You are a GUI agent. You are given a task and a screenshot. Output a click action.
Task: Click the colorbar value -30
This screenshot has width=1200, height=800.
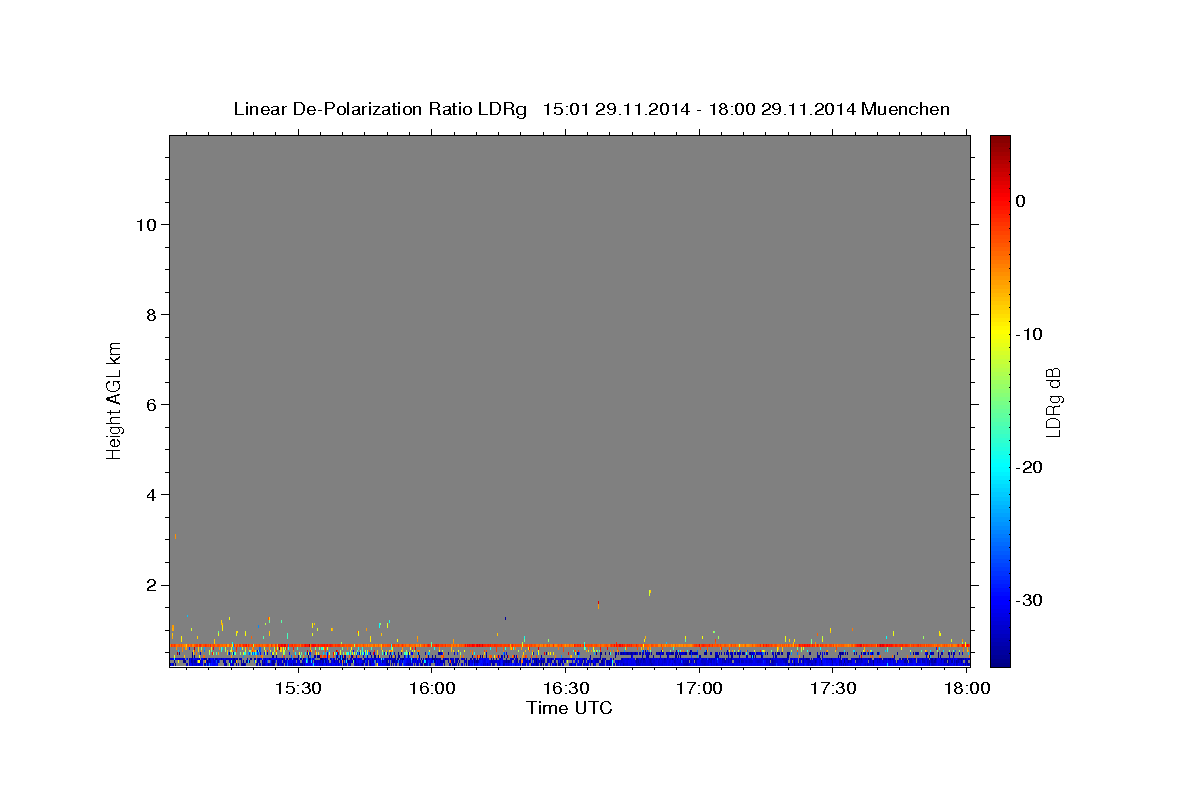[1029, 600]
